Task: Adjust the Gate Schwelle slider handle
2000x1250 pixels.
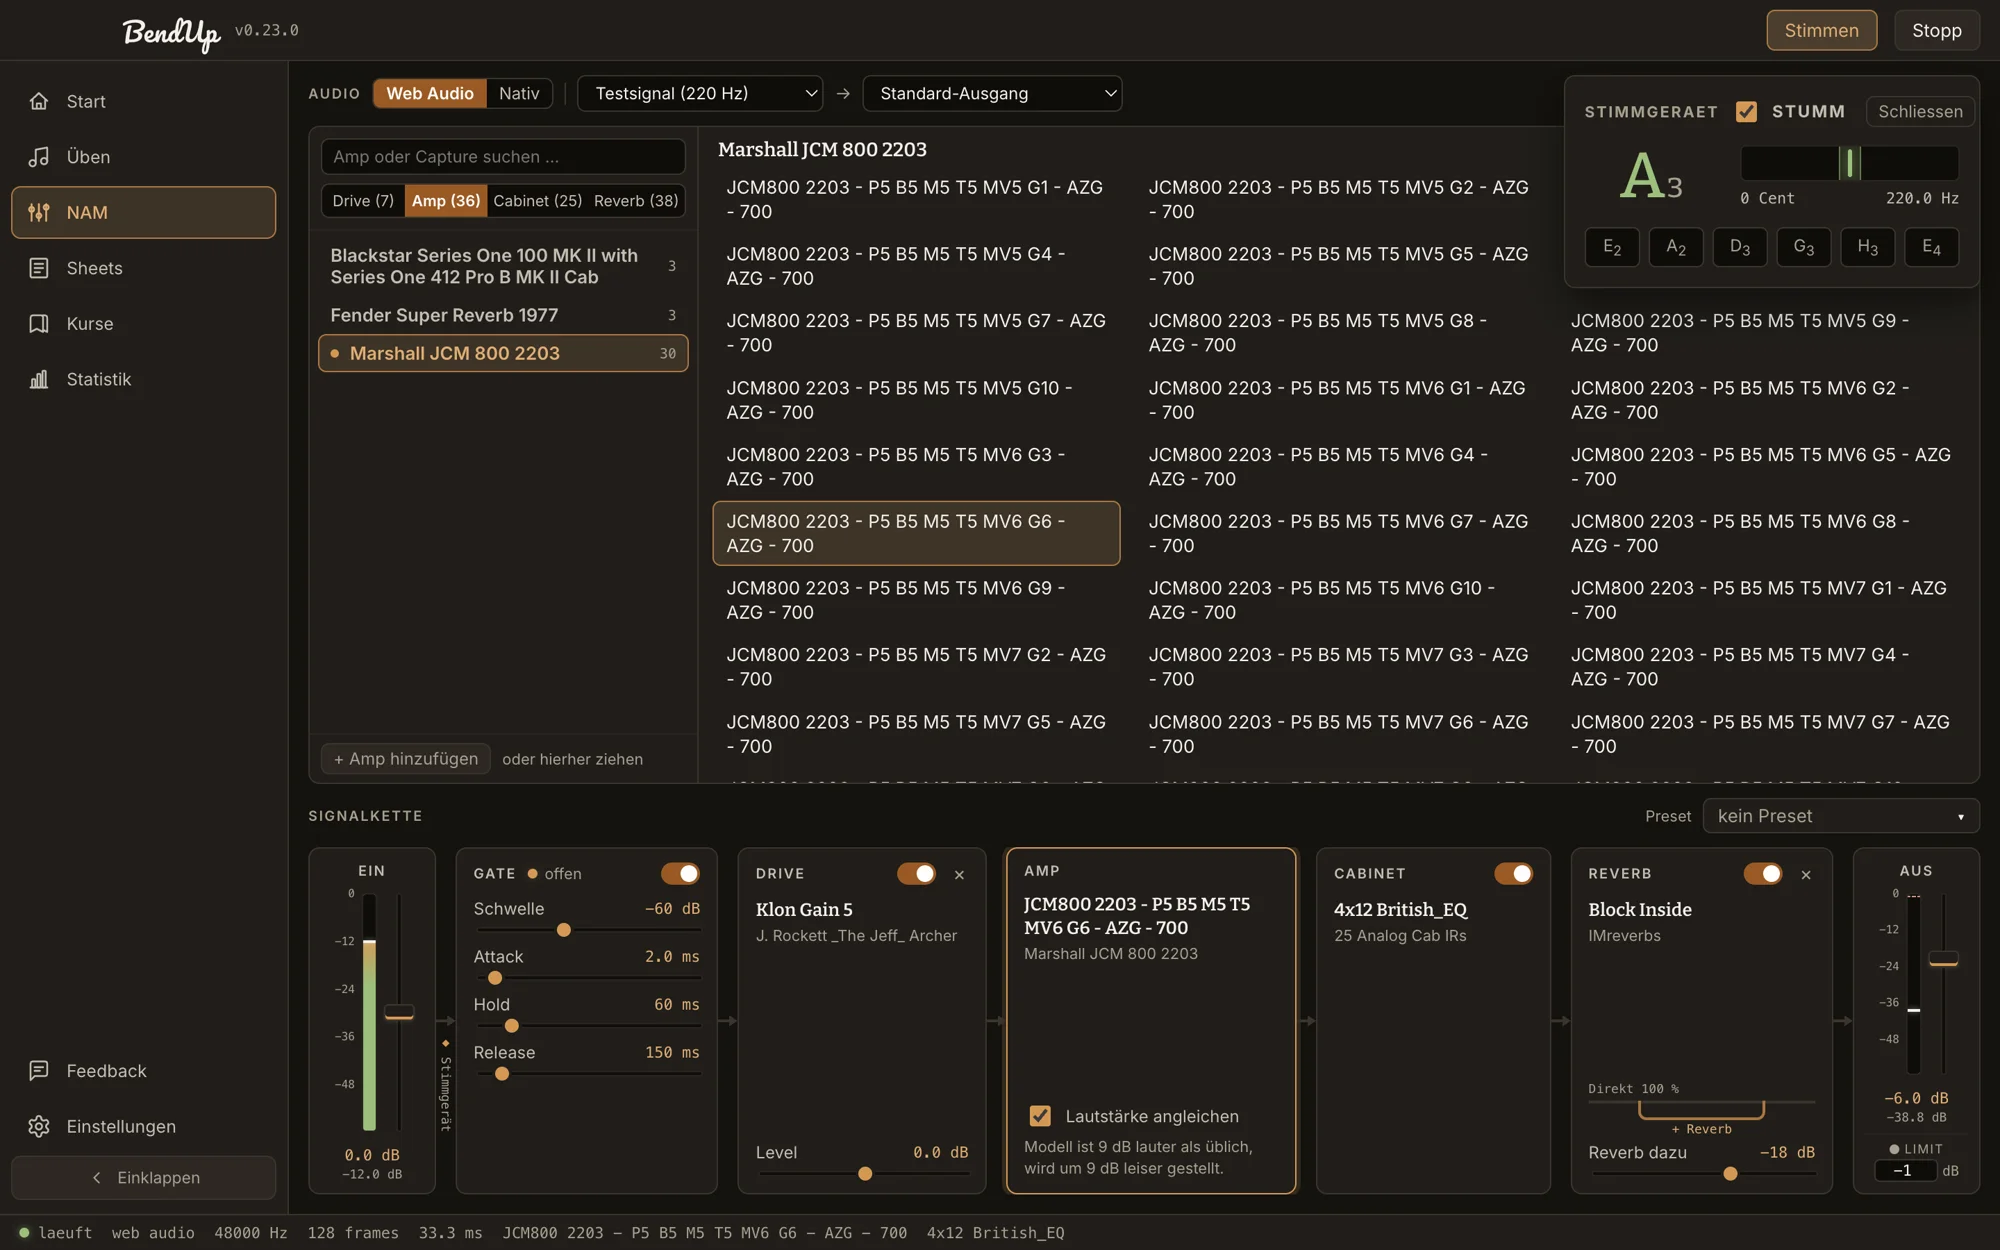Action: coord(564,930)
